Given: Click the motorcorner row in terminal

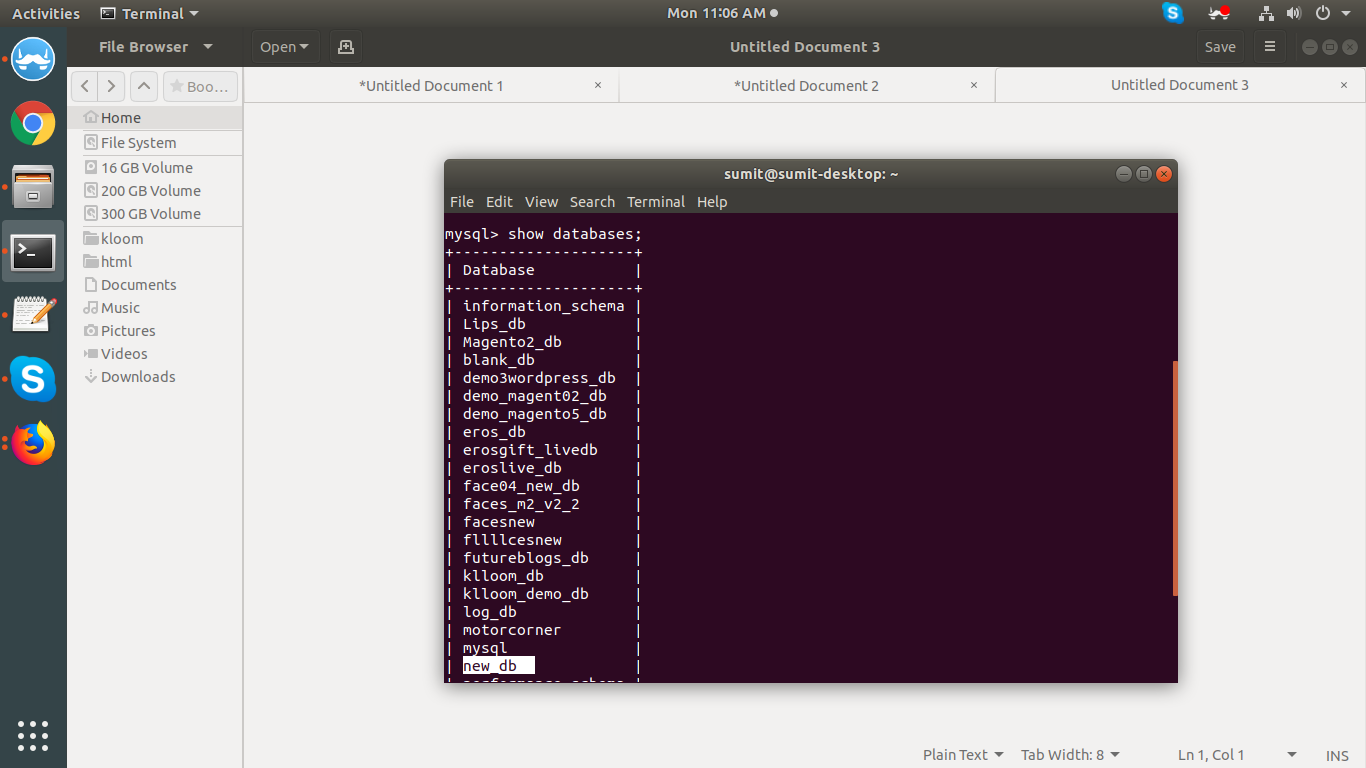Looking at the screenshot, I should pyautogui.click(x=512, y=630).
